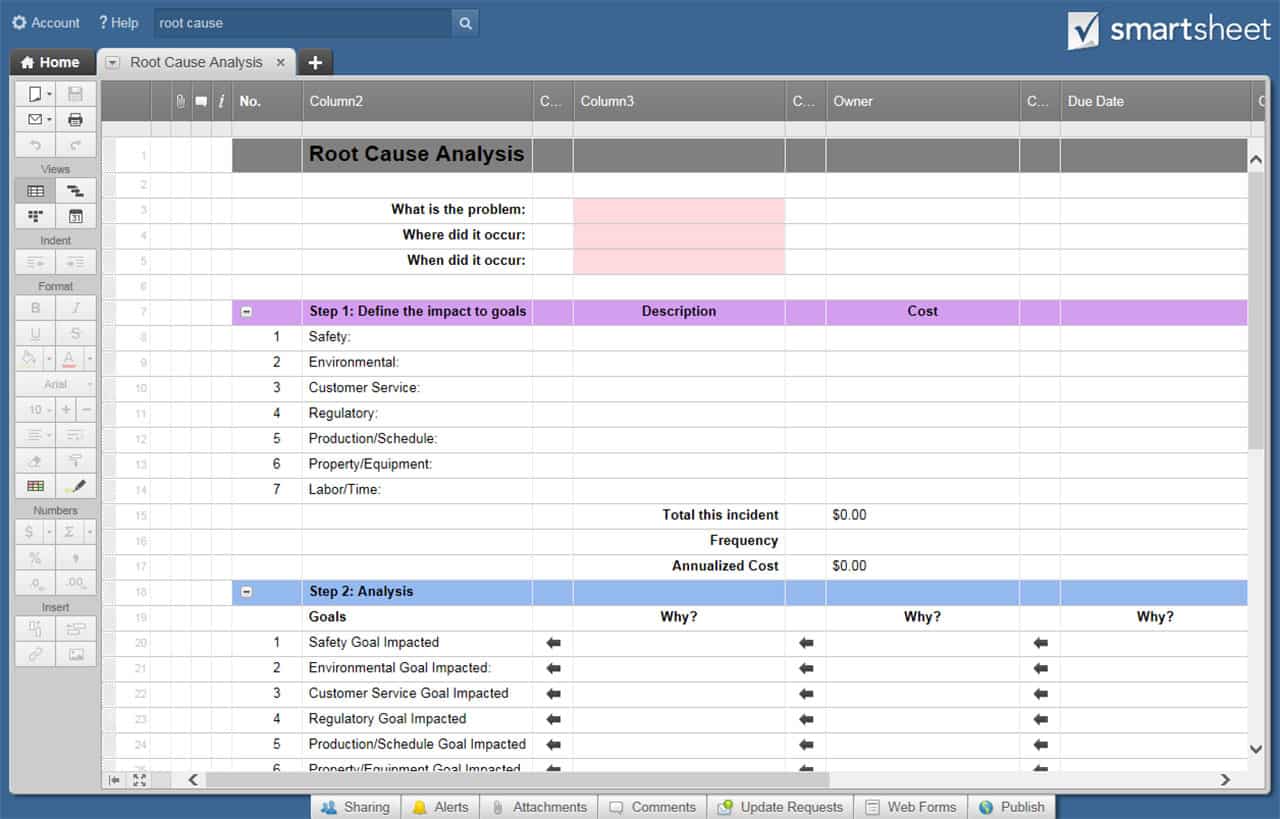Open the Sharing panel
The height and width of the screenshot is (819, 1280).
(x=356, y=807)
